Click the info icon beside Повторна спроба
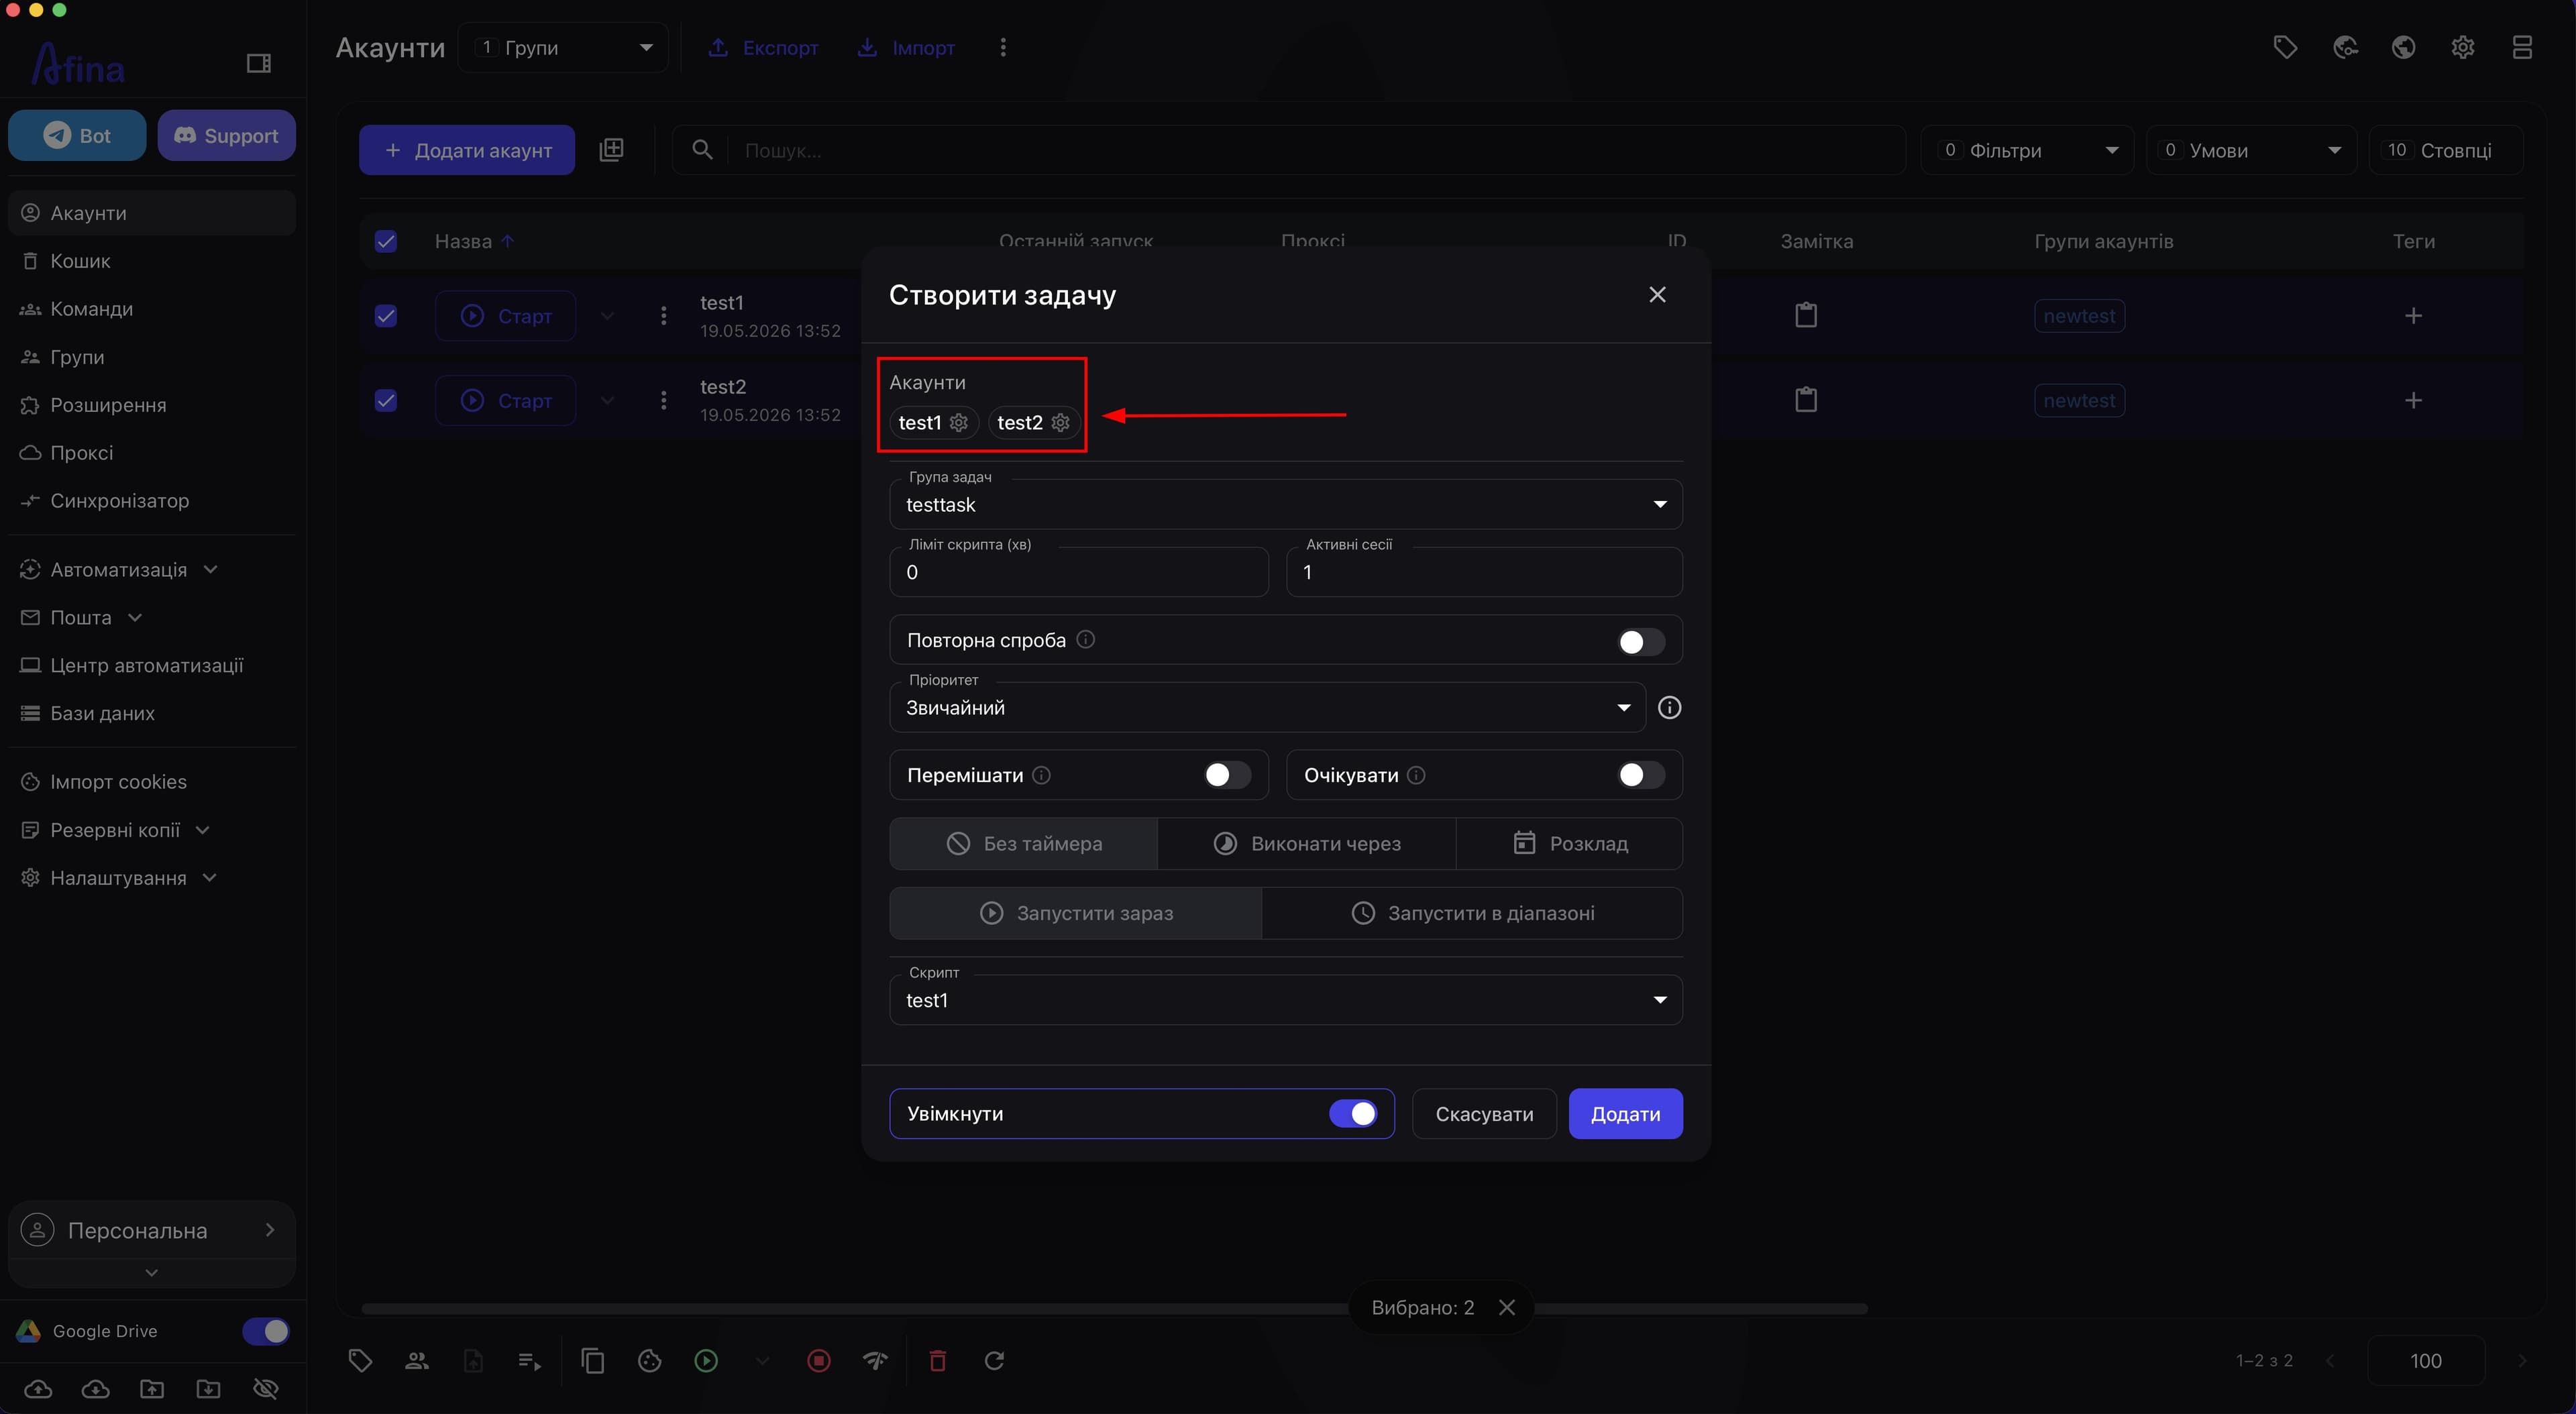The width and height of the screenshot is (2576, 1414). (x=1086, y=640)
